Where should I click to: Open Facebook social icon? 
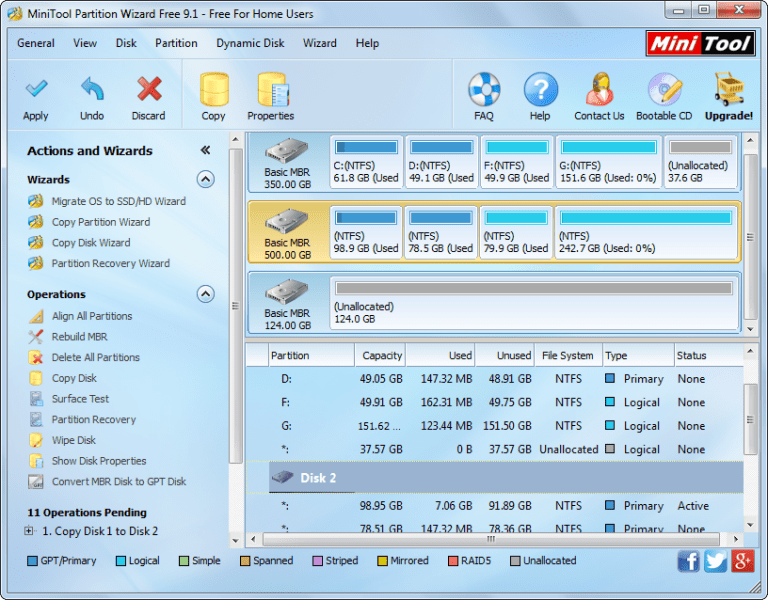click(688, 561)
